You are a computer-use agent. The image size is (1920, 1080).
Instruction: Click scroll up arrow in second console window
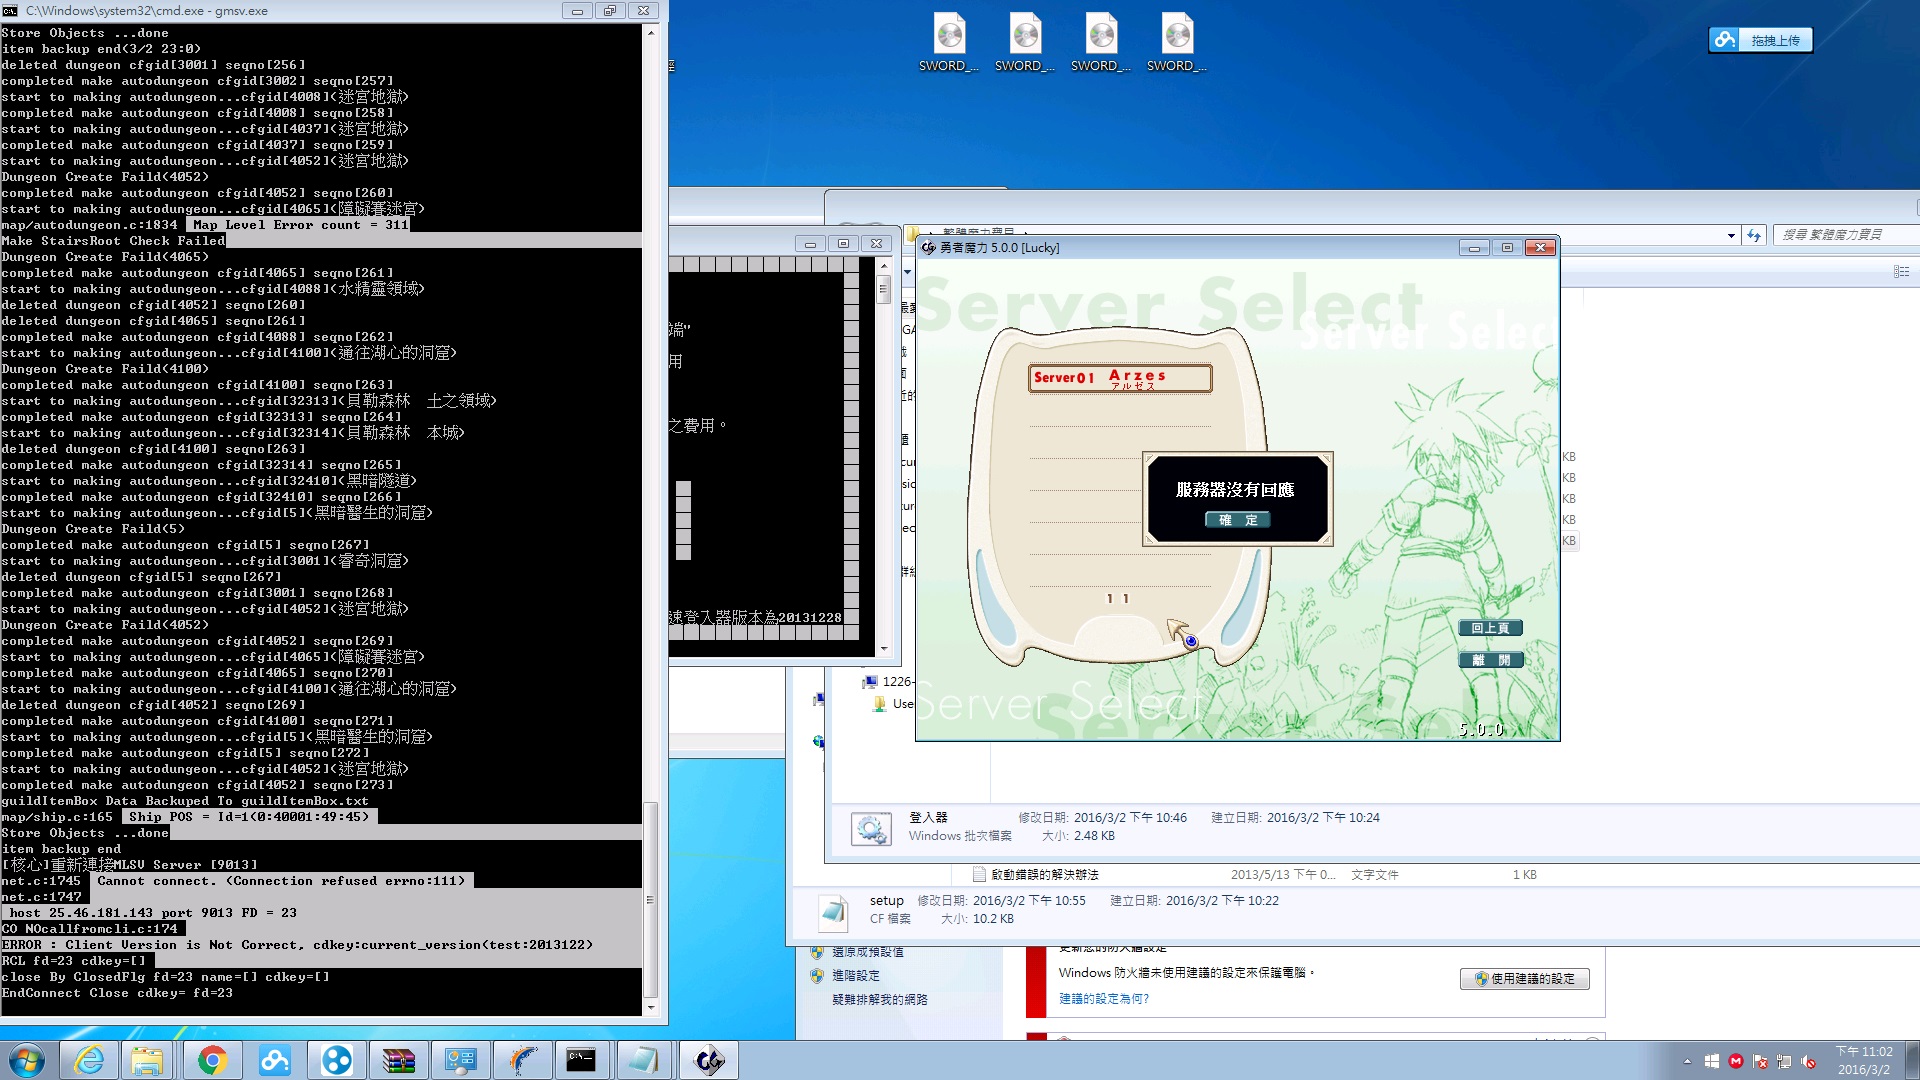click(883, 266)
